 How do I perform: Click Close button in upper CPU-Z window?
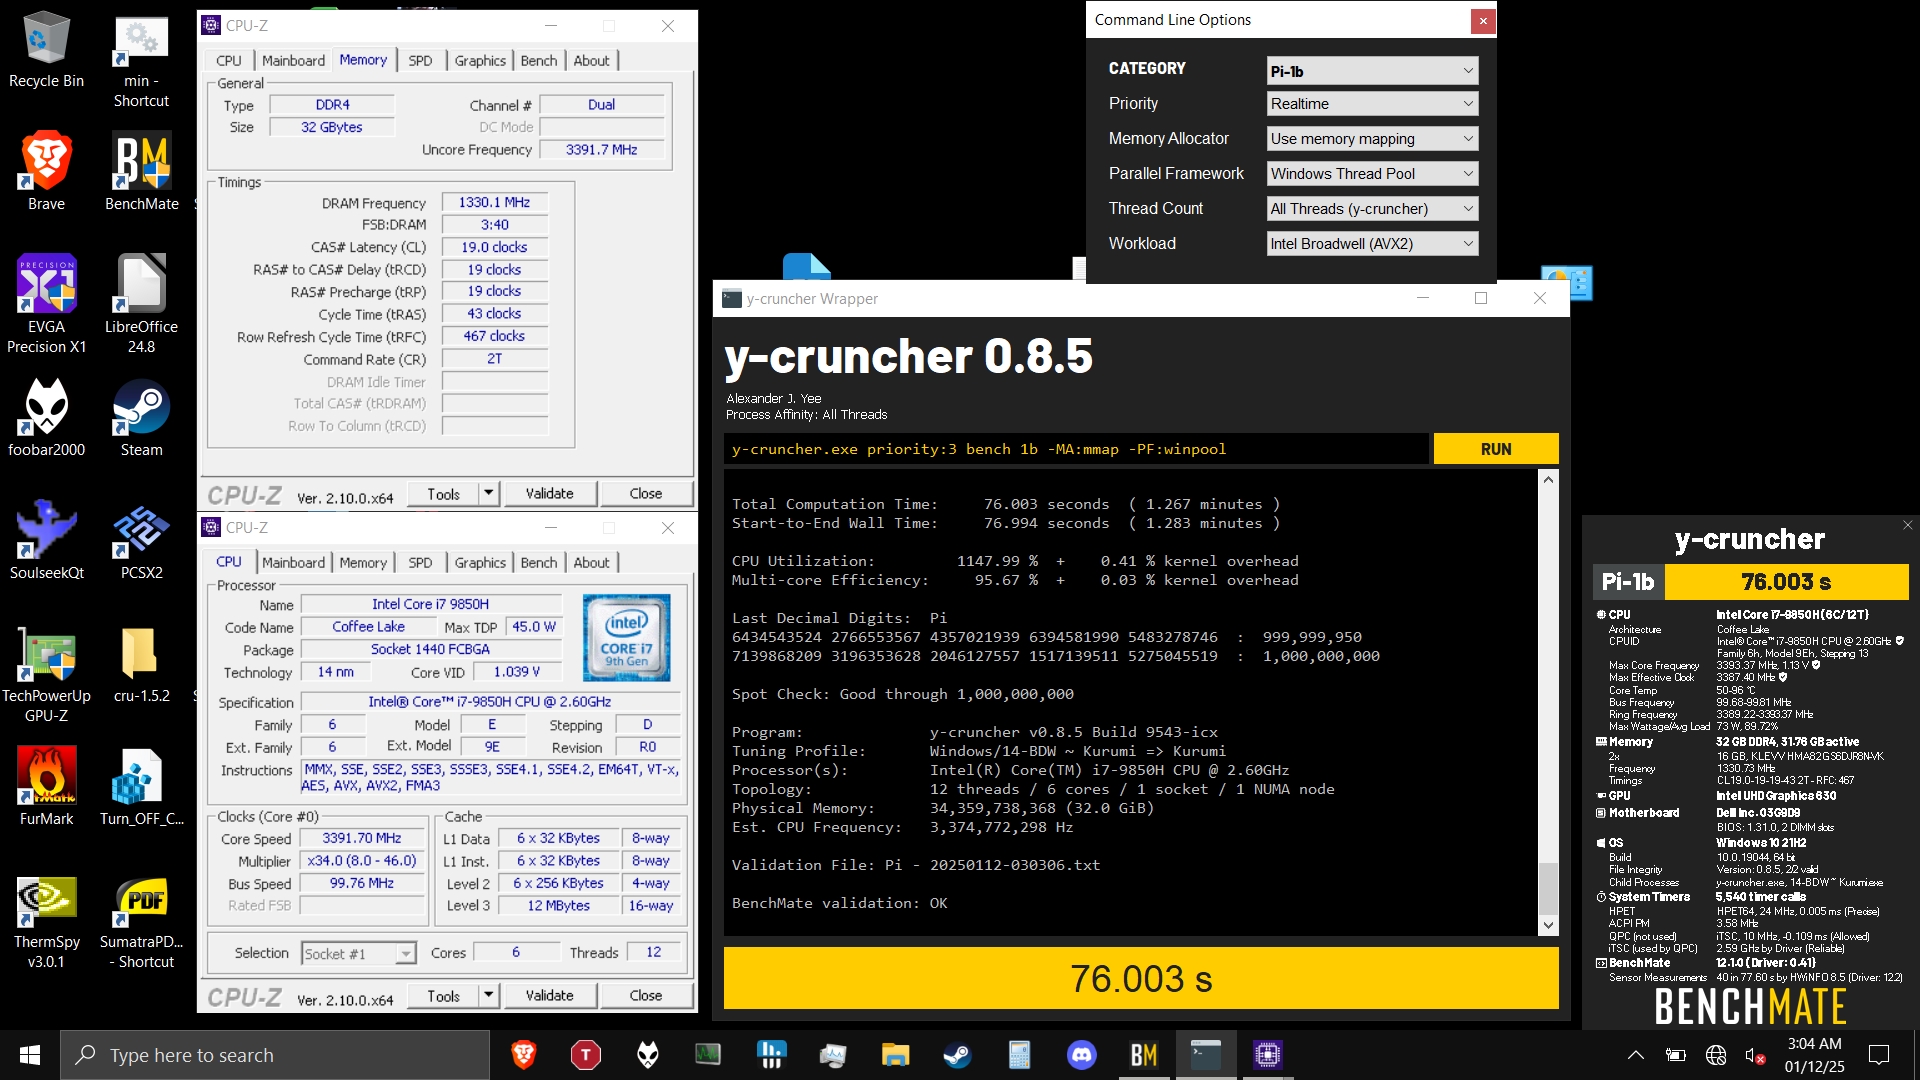(x=645, y=493)
